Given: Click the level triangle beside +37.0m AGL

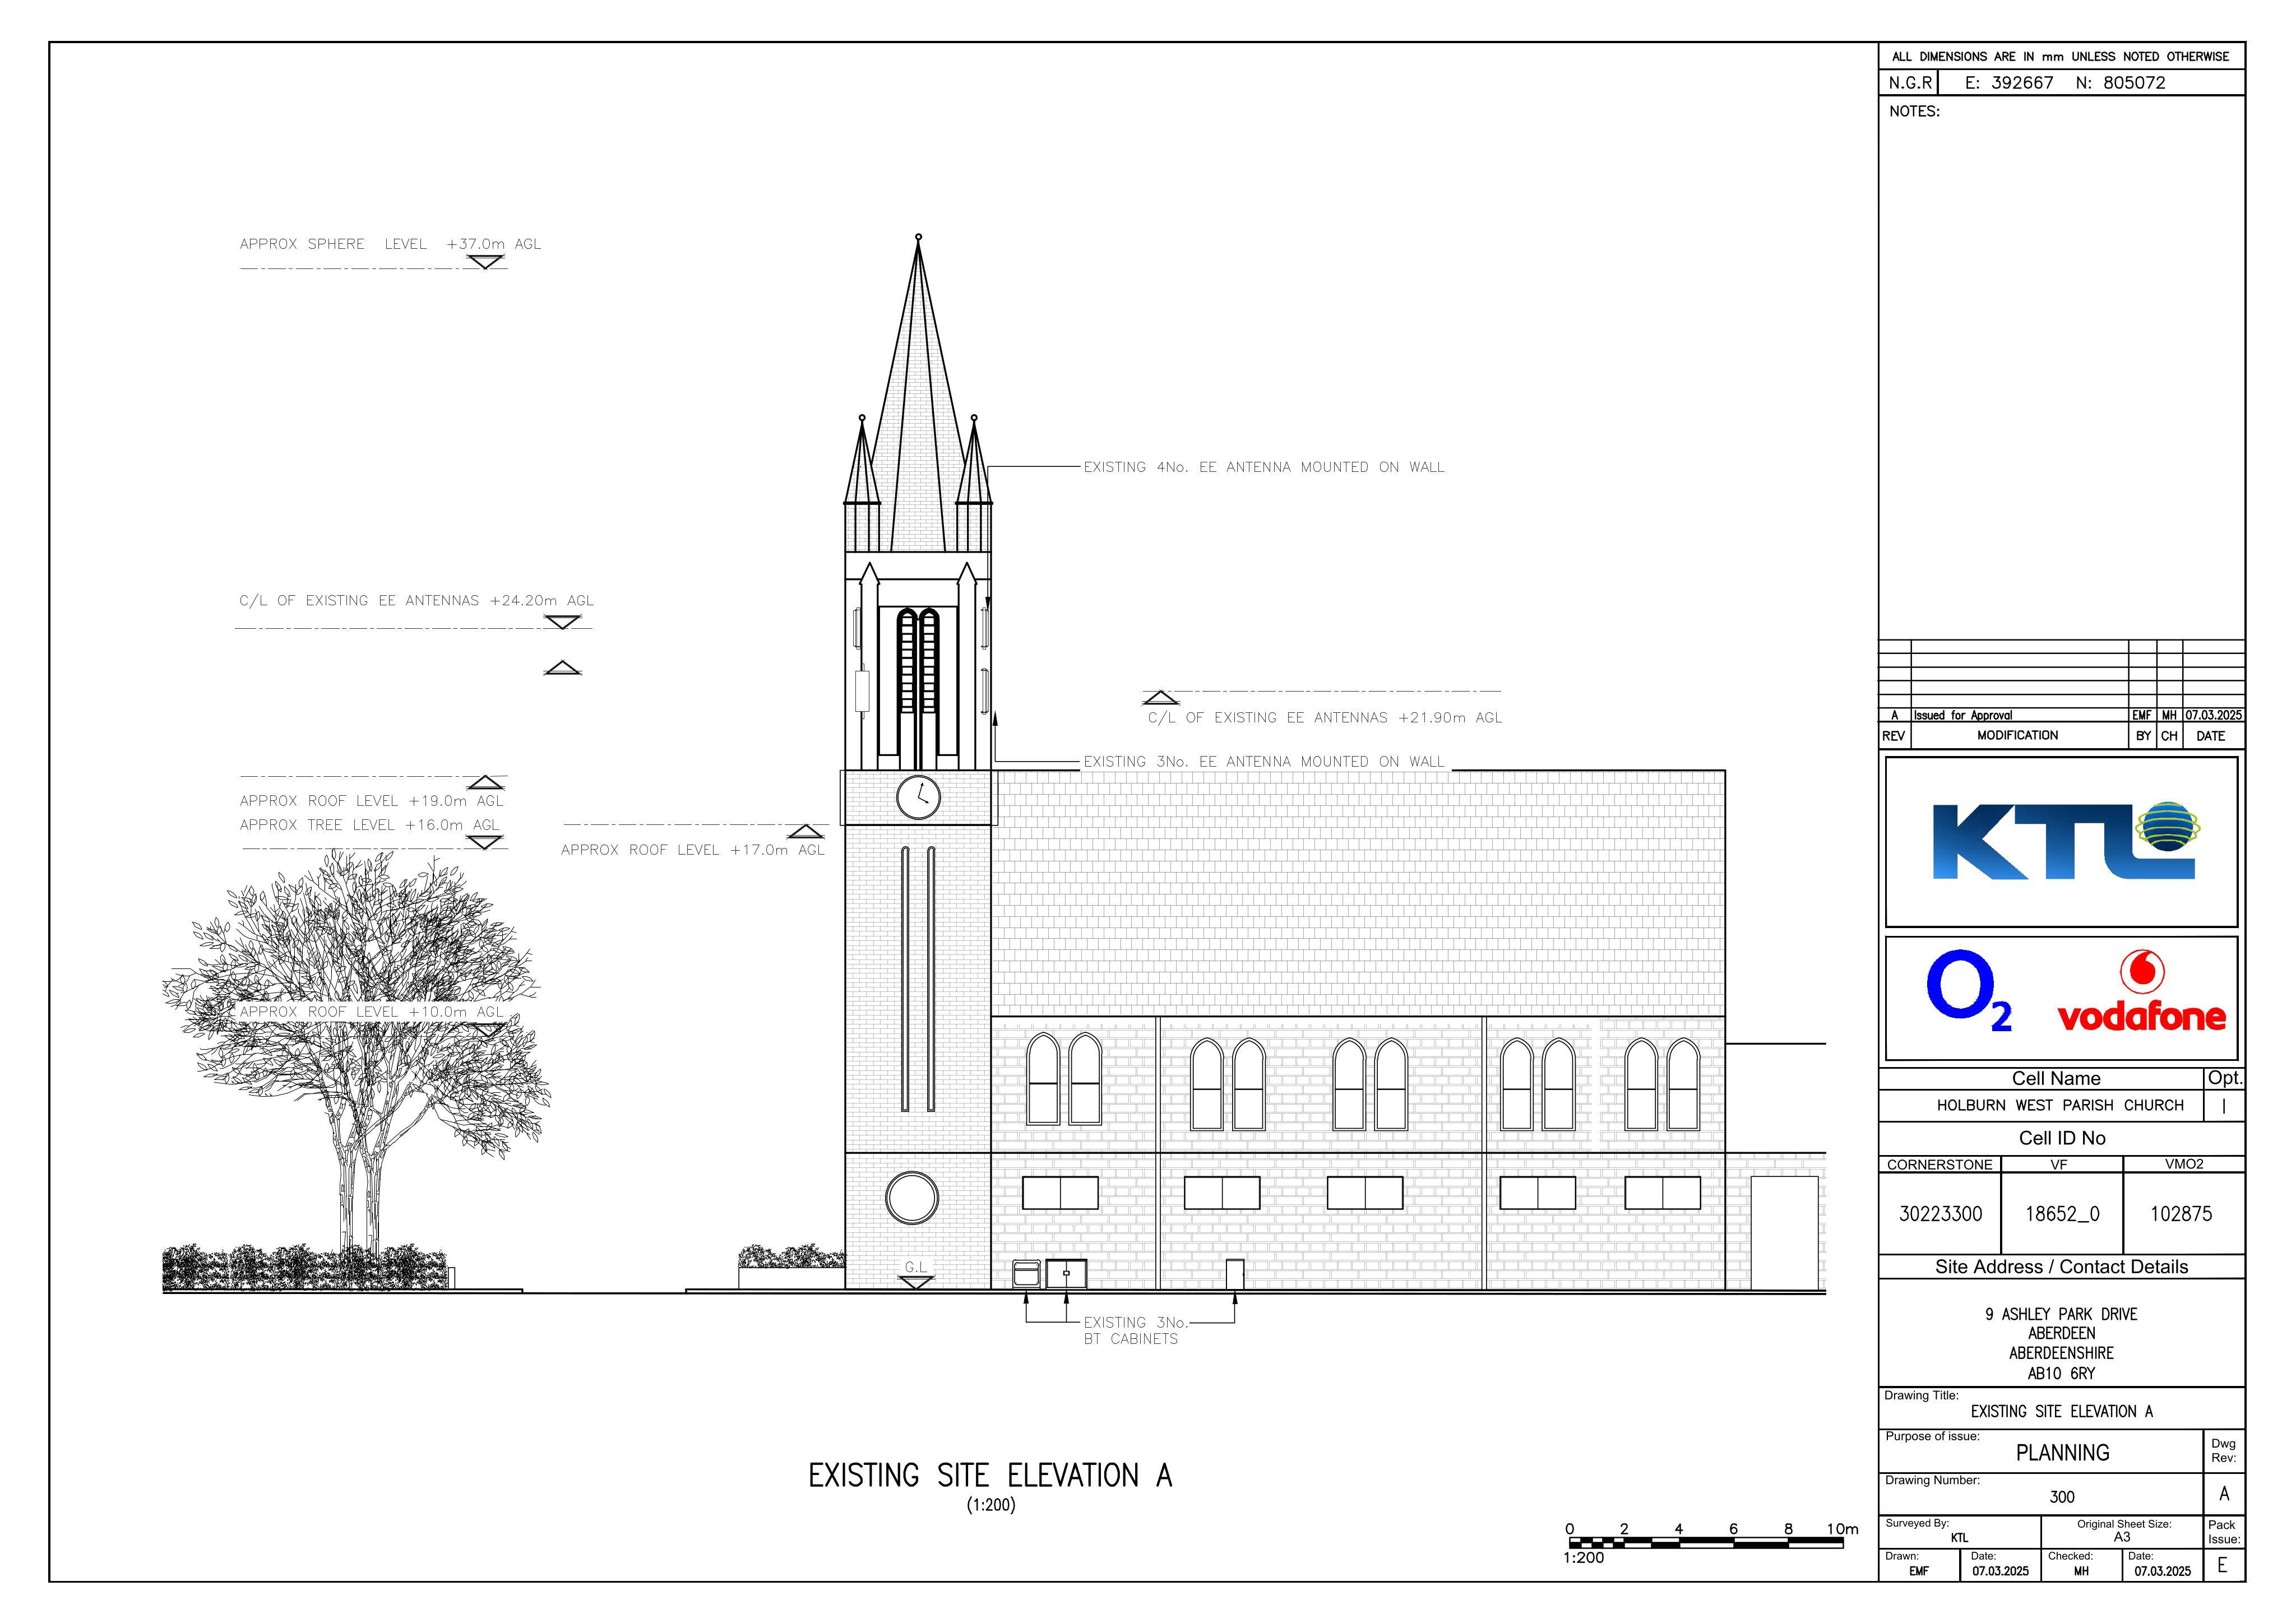Looking at the screenshot, I should coord(486,262).
